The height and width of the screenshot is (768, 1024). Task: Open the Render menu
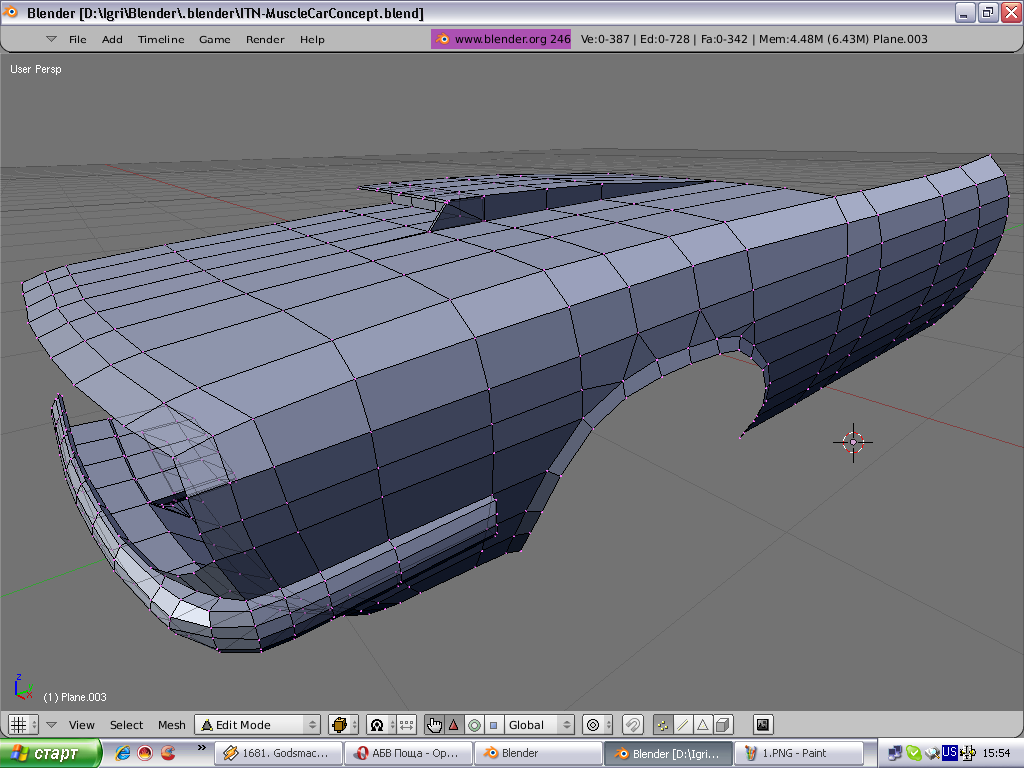pos(265,40)
